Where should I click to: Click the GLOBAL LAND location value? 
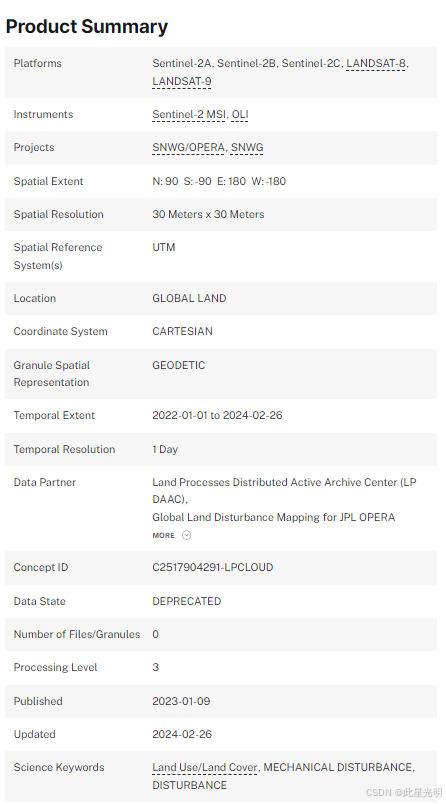(x=189, y=298)
